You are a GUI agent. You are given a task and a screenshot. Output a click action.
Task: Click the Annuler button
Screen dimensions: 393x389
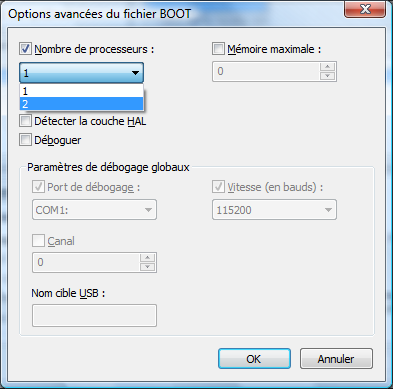(336, 359)
